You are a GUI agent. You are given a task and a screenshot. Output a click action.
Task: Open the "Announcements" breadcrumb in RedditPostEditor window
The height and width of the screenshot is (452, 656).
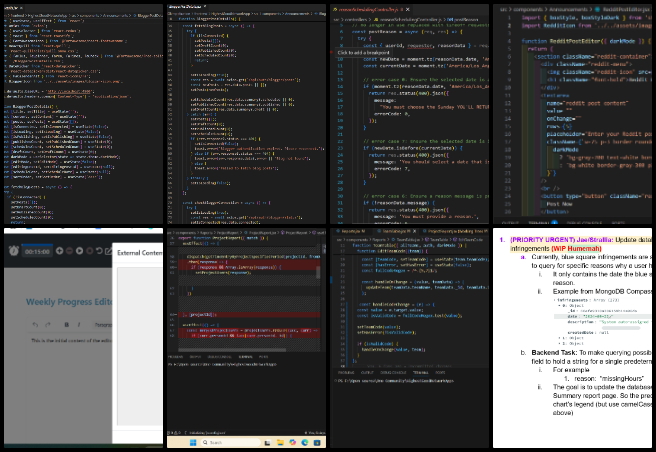coord(569,9)
